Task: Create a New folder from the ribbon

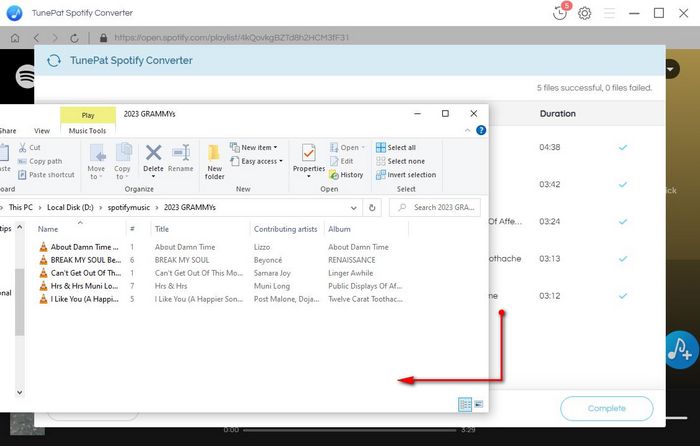Action: (214, 162)
